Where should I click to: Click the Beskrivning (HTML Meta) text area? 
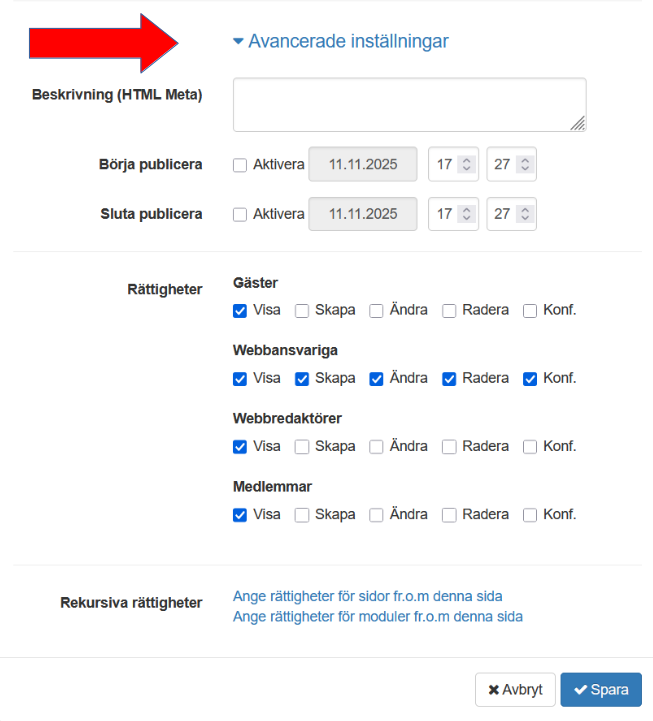pos(409,104)
